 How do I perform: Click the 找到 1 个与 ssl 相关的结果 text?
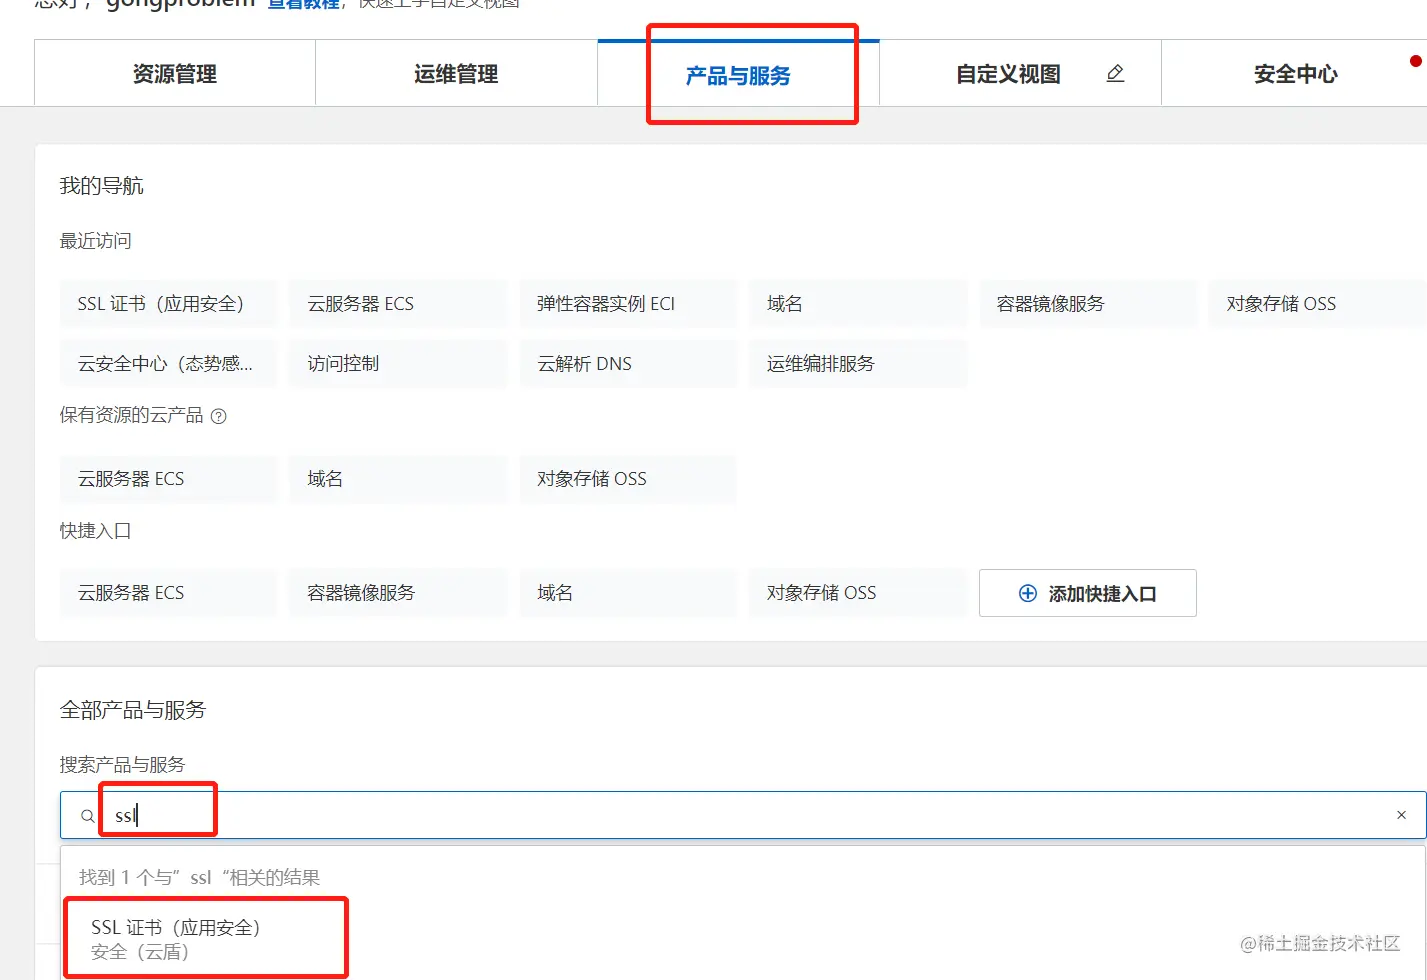coord(200,877)
